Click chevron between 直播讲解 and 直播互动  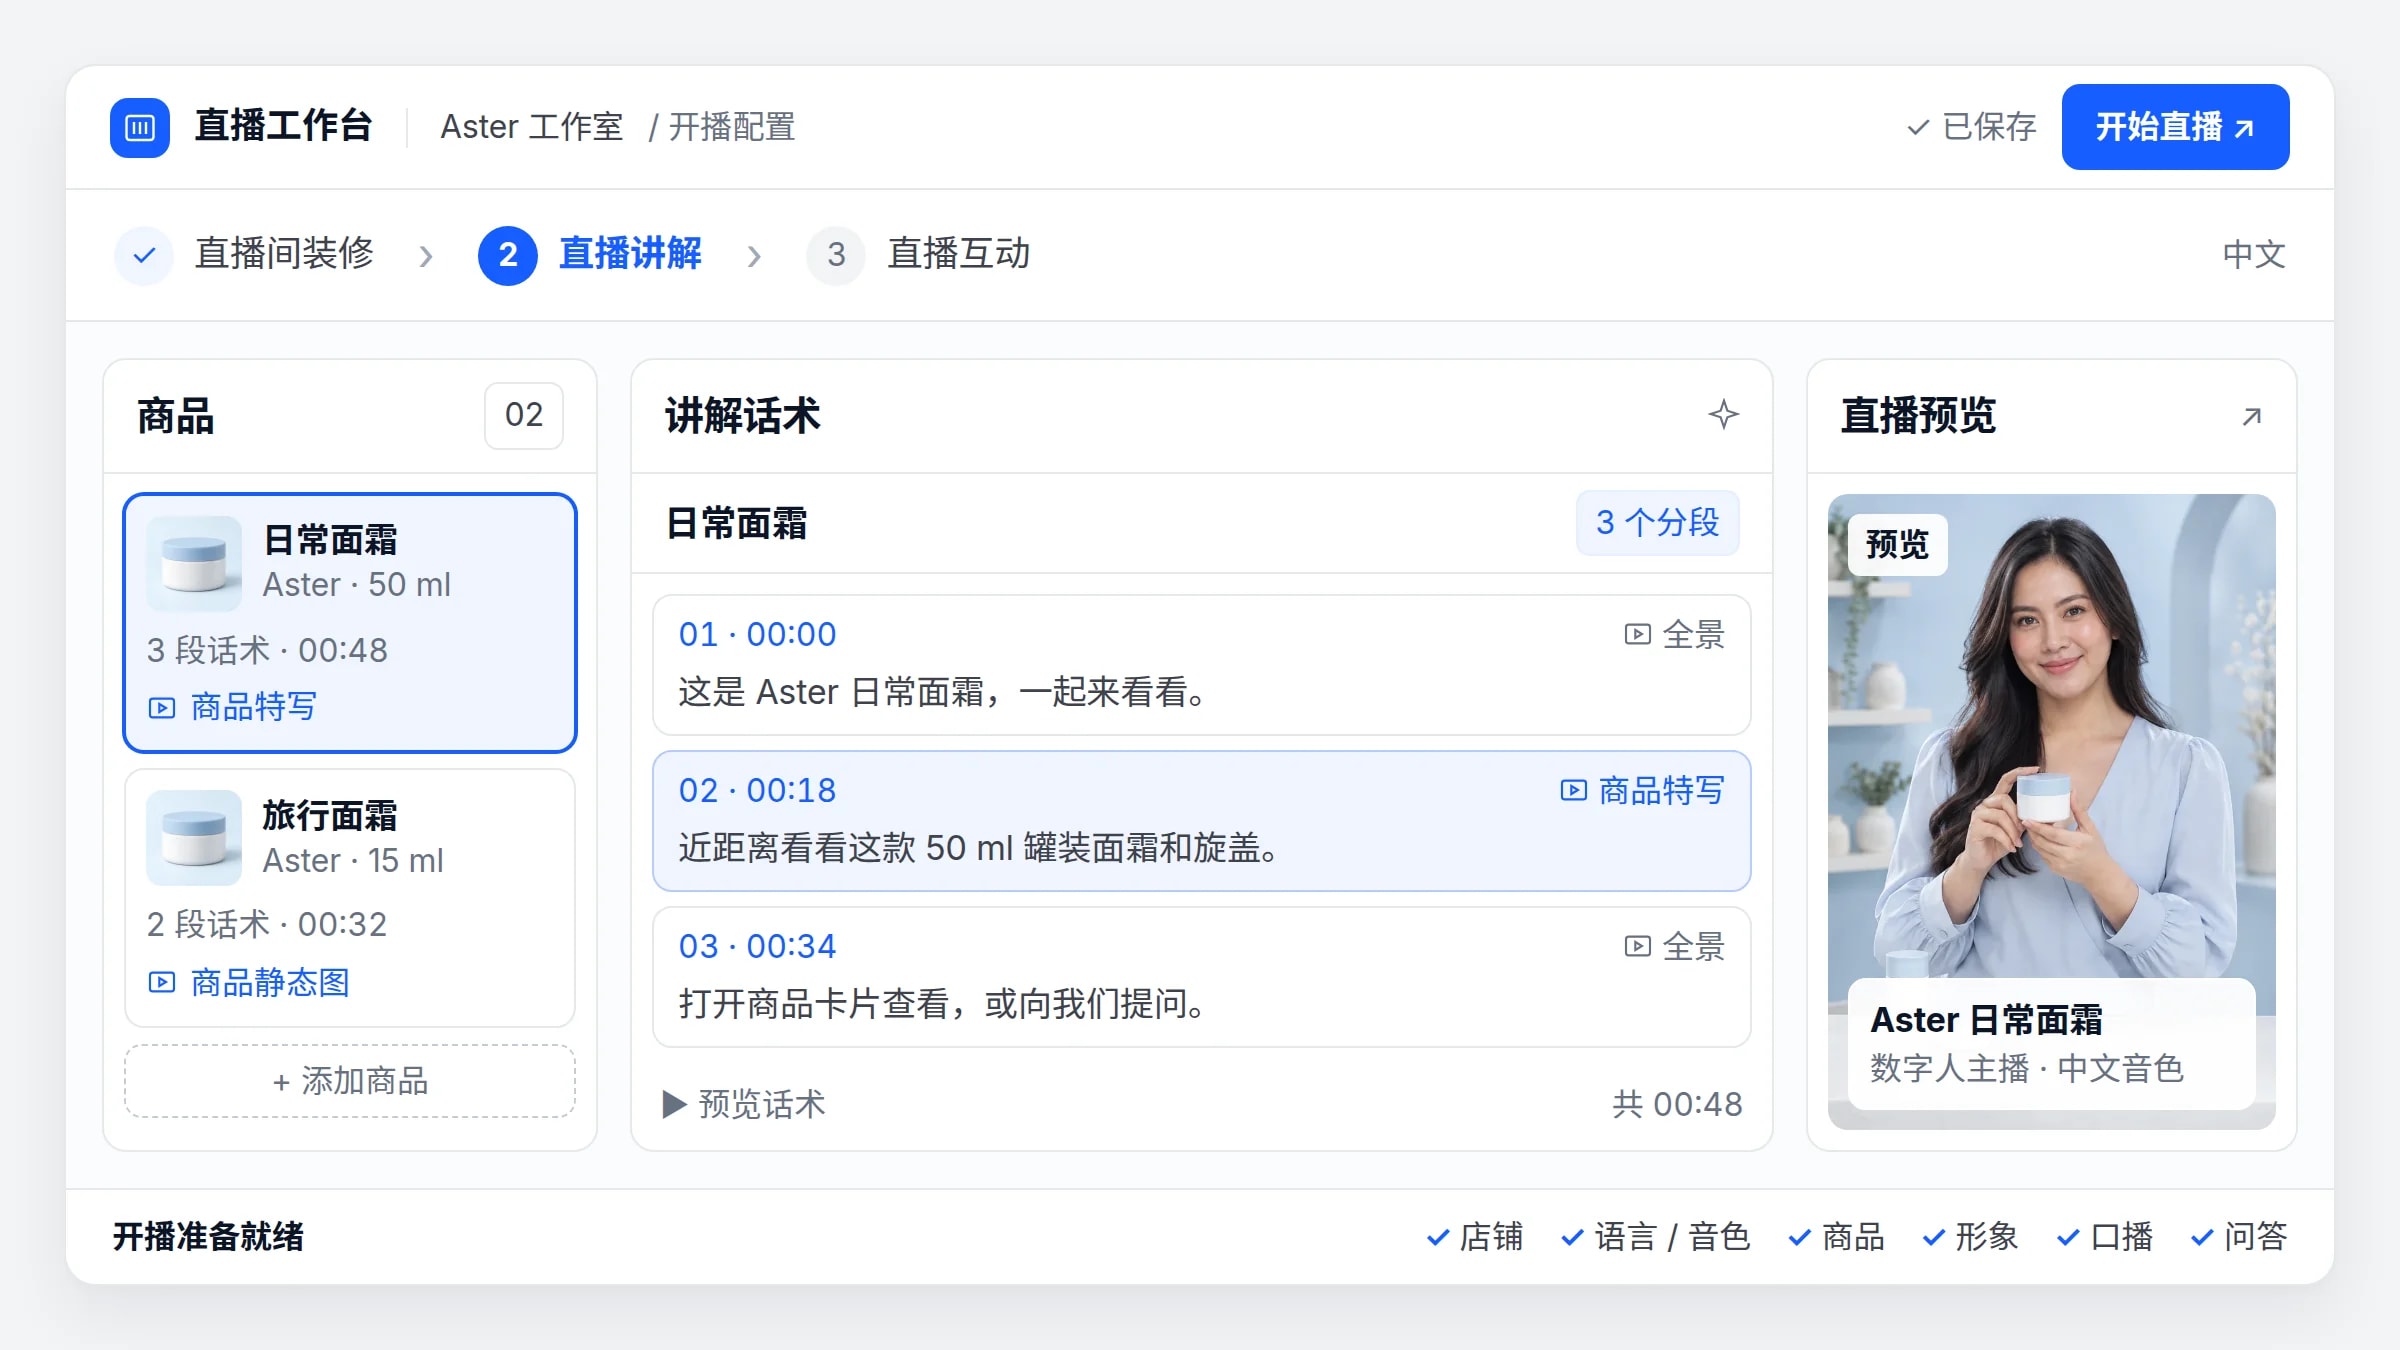click(754, 256)
